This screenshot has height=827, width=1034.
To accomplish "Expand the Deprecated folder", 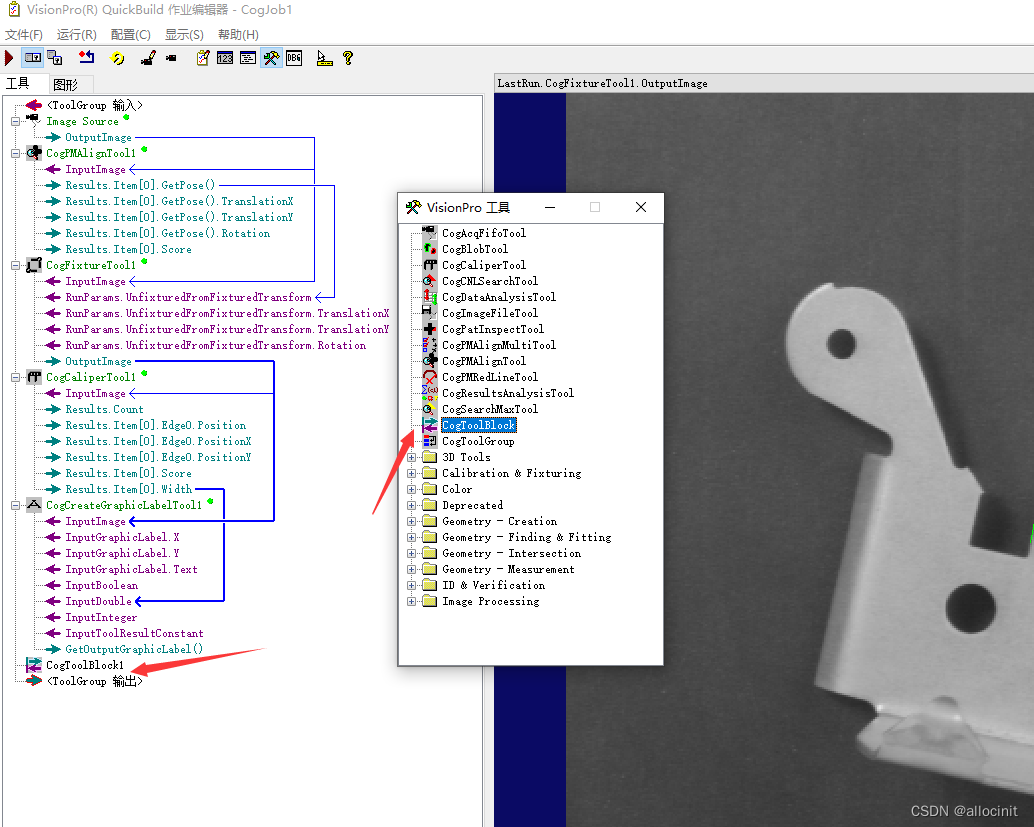I will coord(411,505).
